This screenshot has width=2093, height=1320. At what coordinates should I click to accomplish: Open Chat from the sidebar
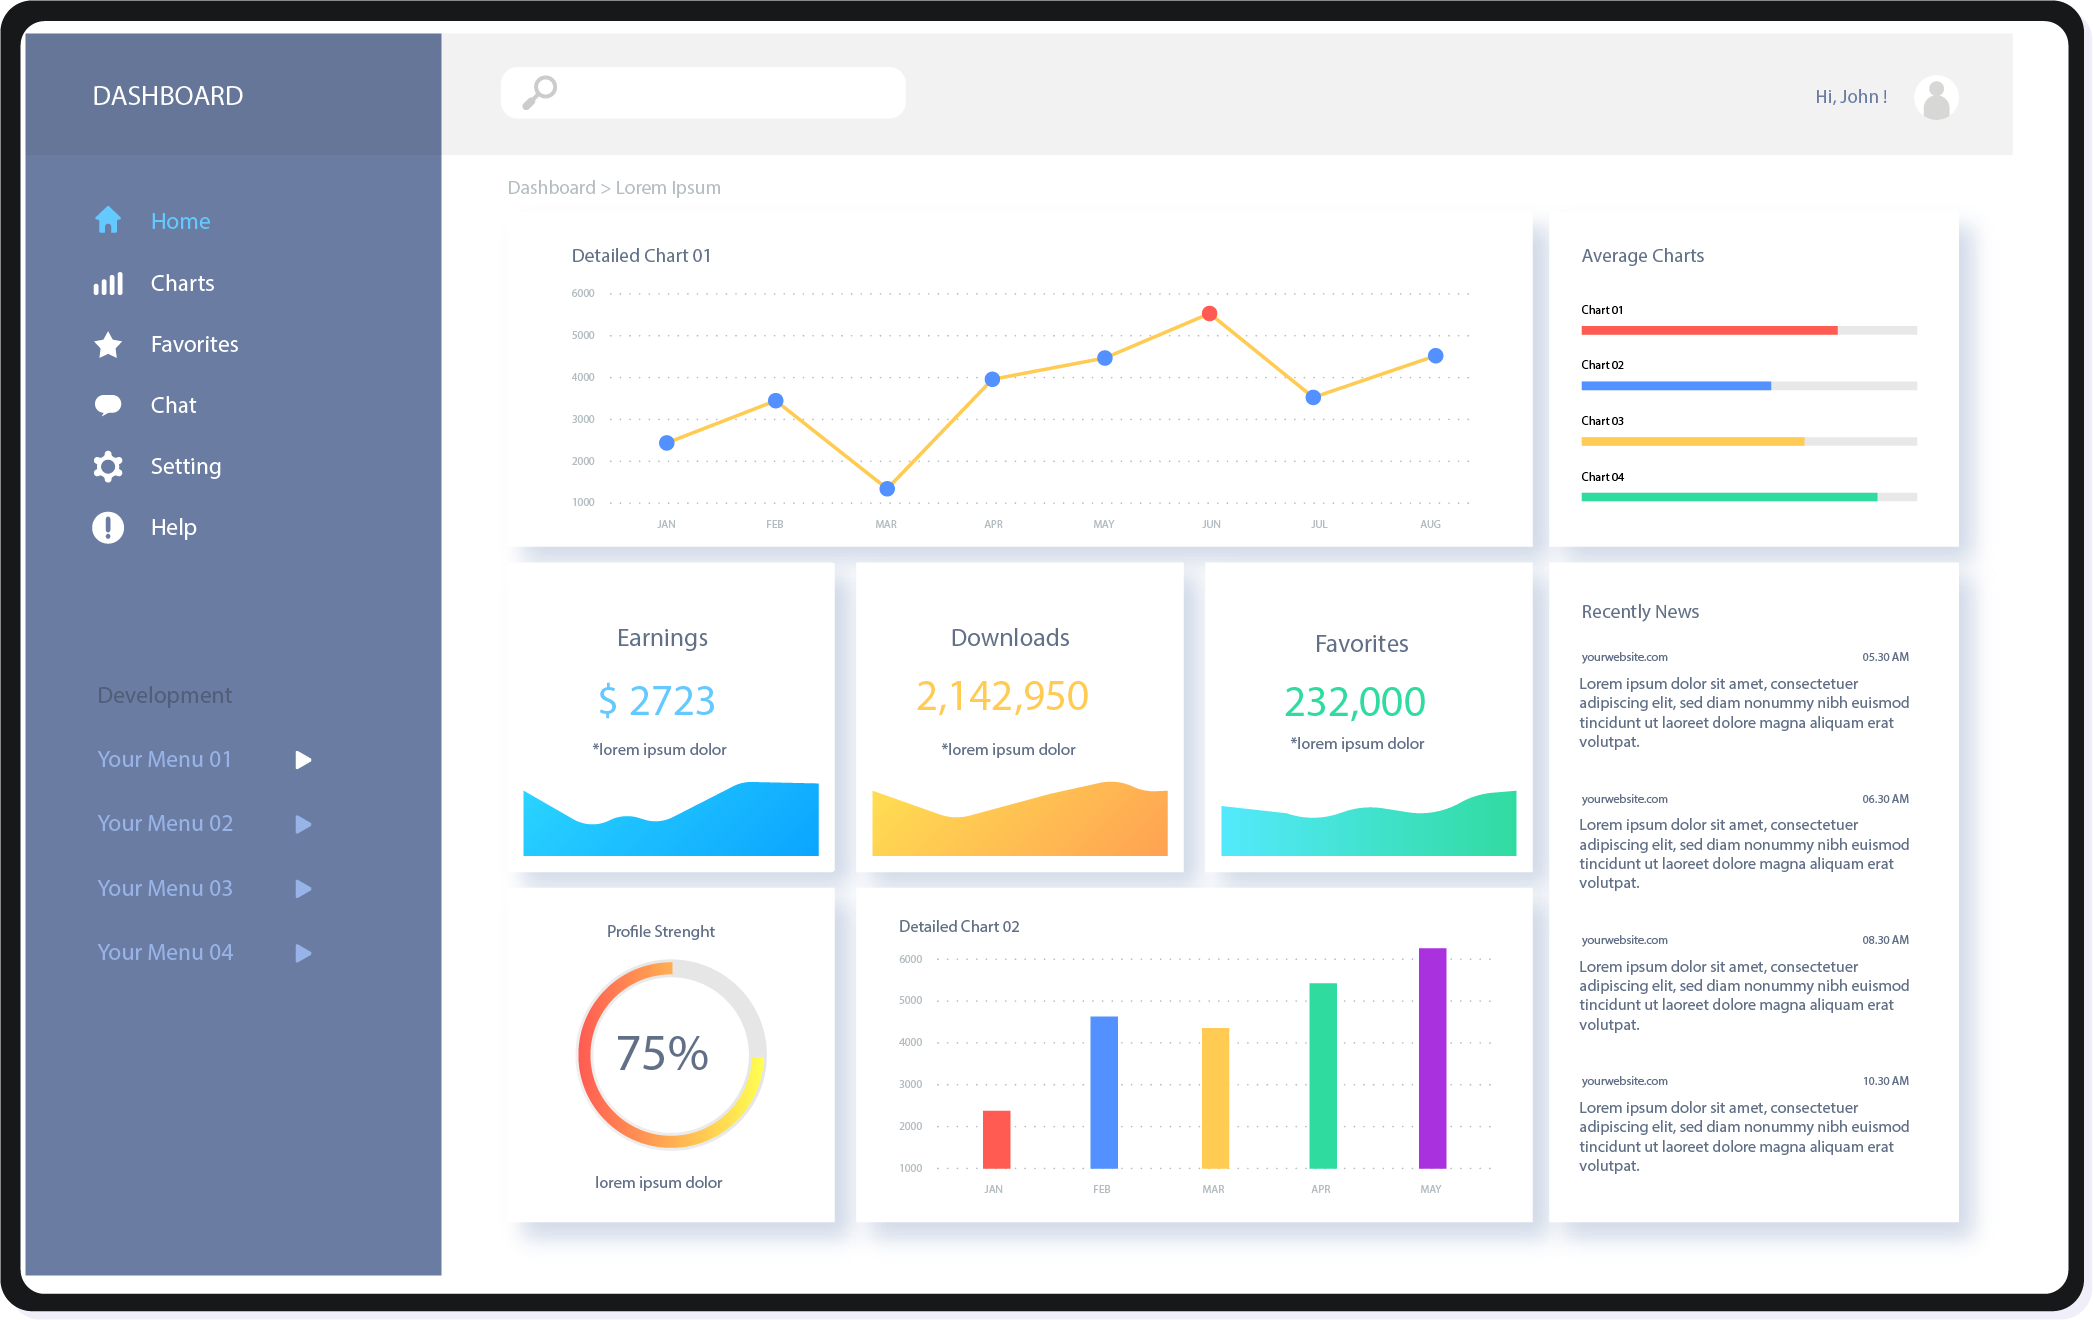(173, 405)
